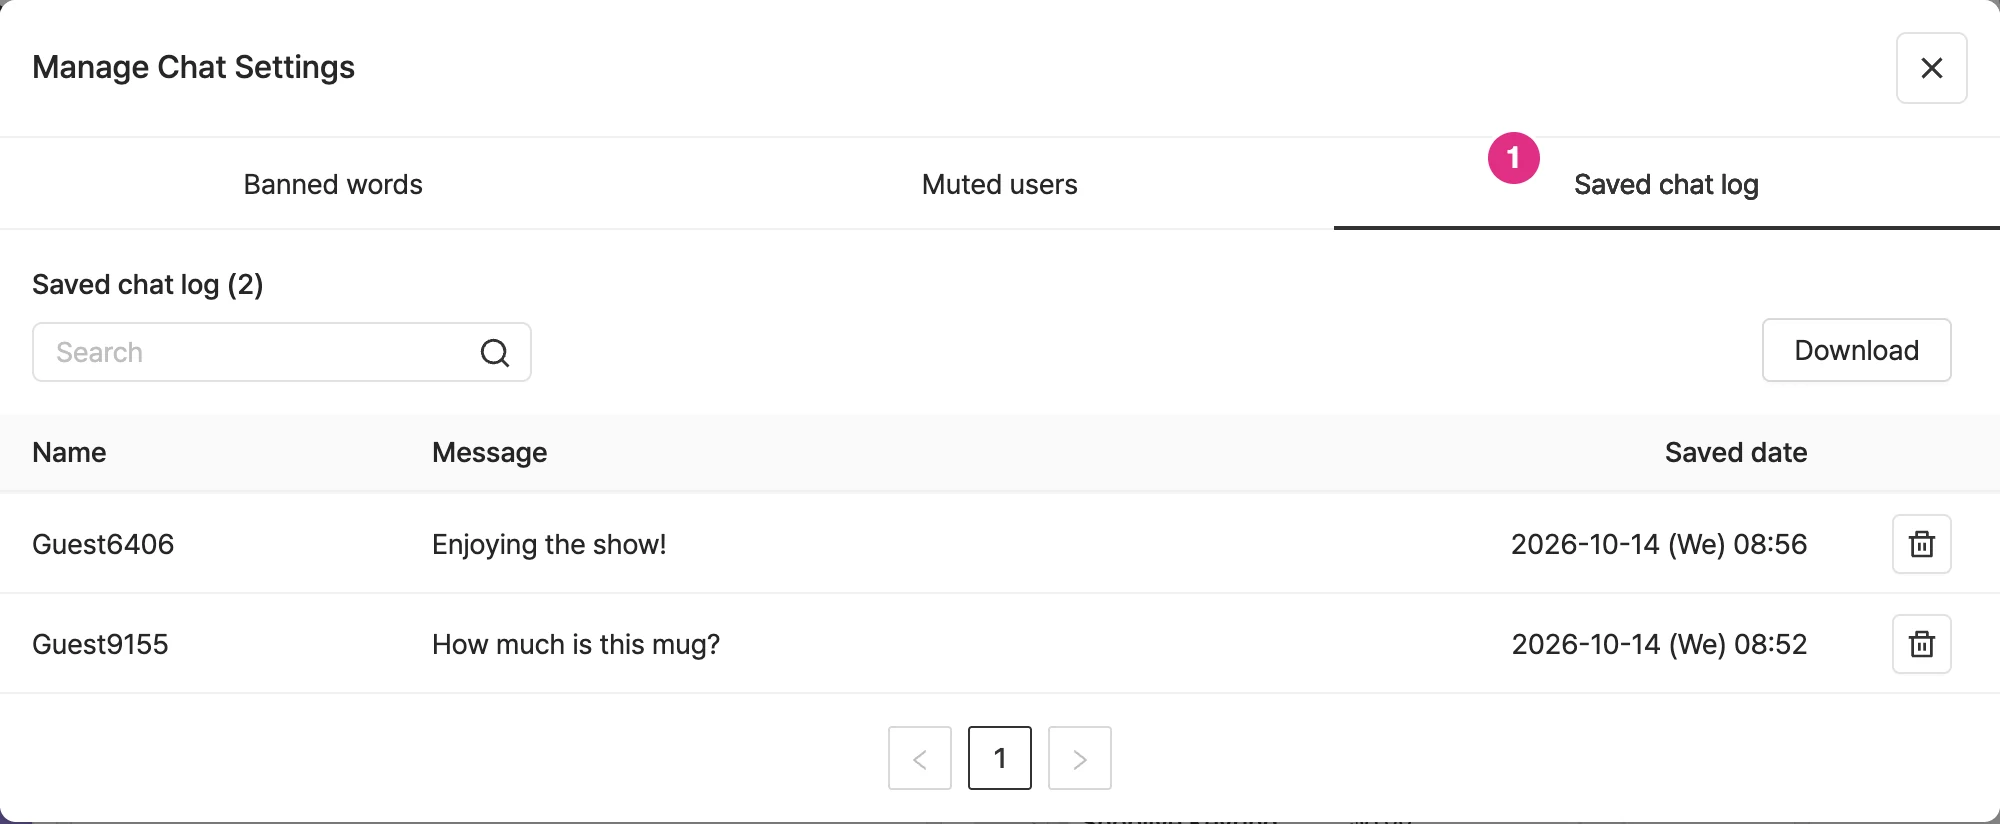Download the saved chat log
The width and height of the screenshot is (2000, 824).
click(1856, 350)
